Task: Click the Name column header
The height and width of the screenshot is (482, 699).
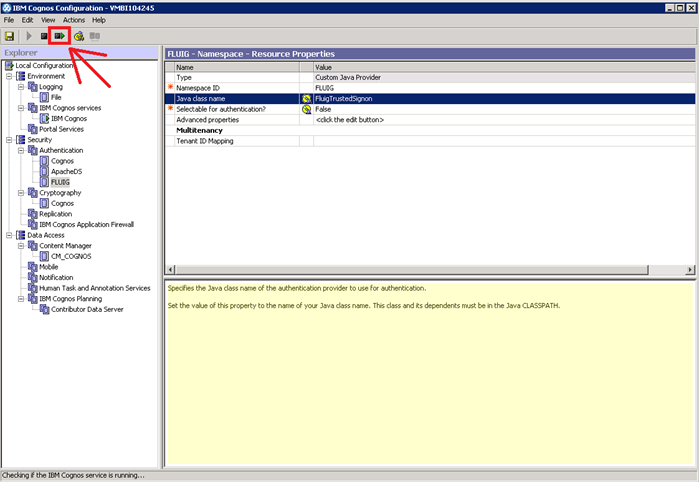Action: pos(237,67)
